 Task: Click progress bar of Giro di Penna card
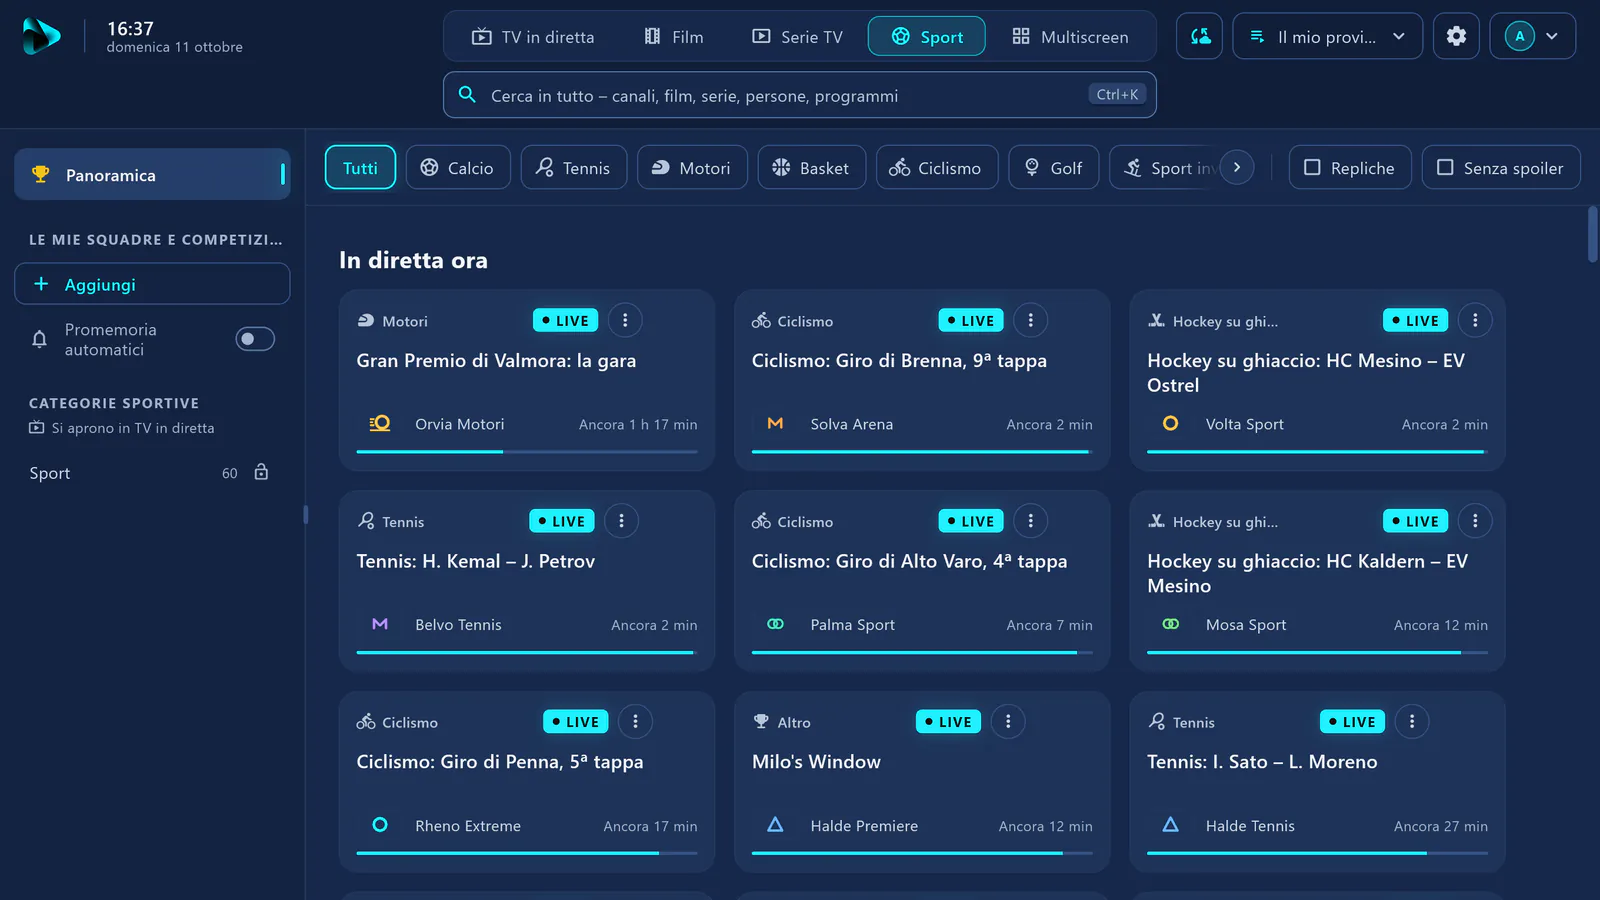527,853
